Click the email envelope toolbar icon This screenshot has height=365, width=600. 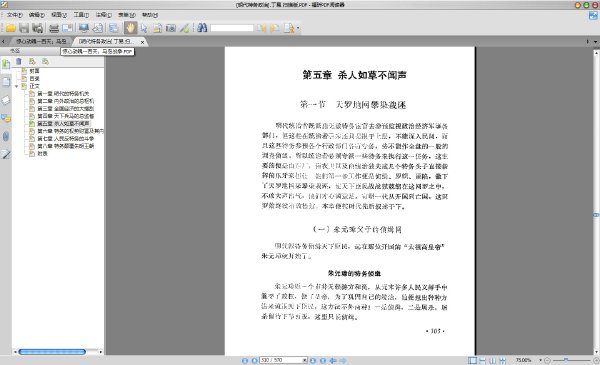click(x=67, y=28)
